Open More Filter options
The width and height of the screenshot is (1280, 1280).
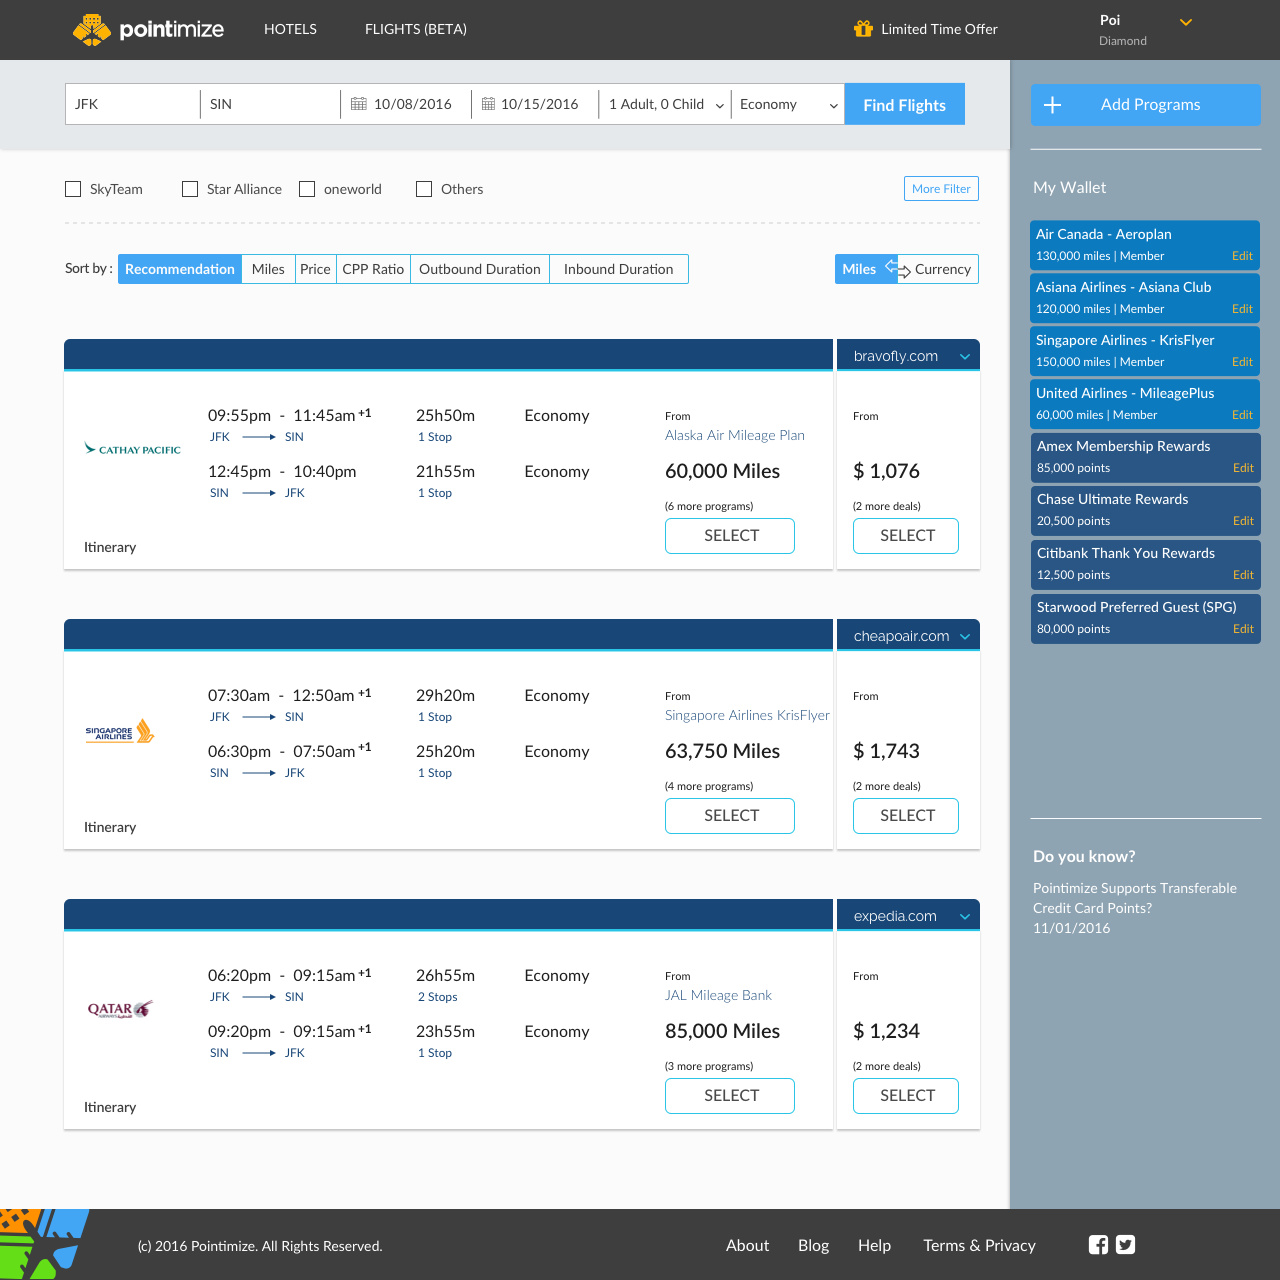point(941,189)
